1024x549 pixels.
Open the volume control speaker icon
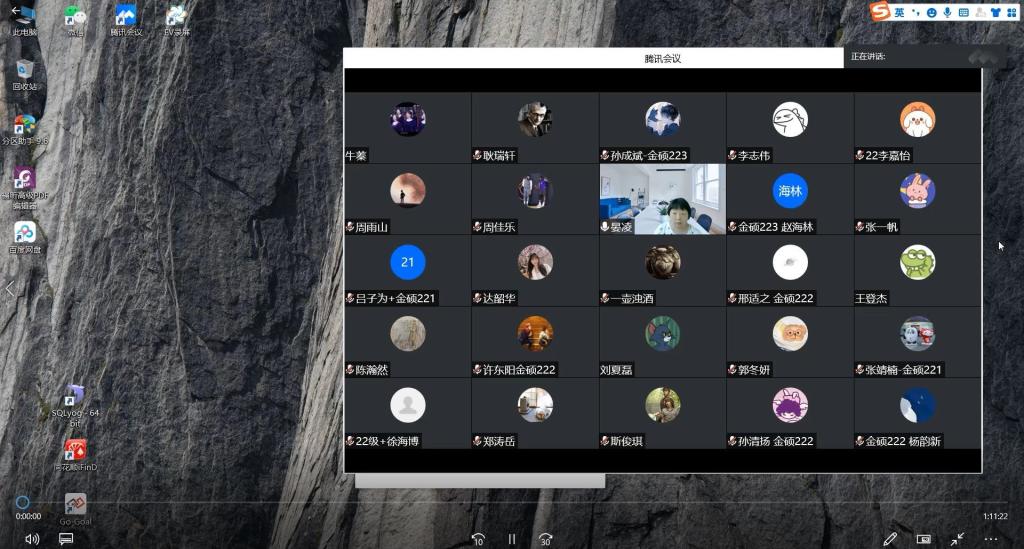[31, 539]
